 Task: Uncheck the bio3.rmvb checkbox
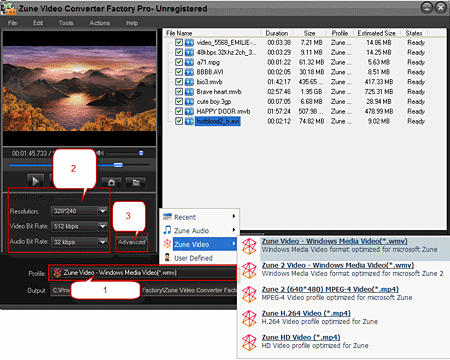point(179,82)
